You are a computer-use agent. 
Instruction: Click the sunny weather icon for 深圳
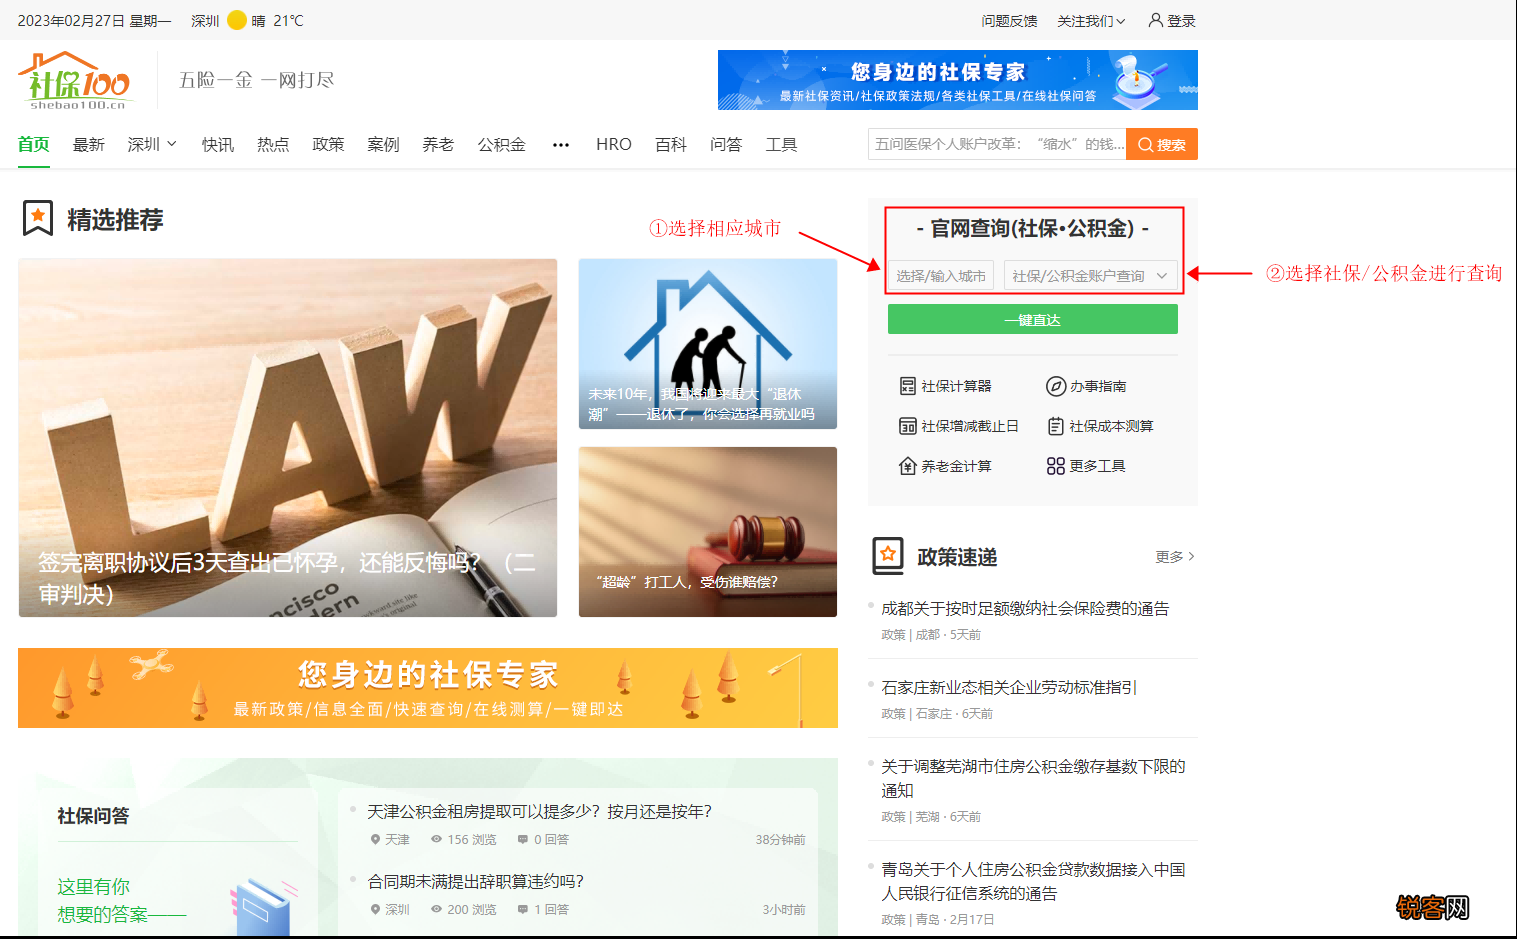[236, 20]
